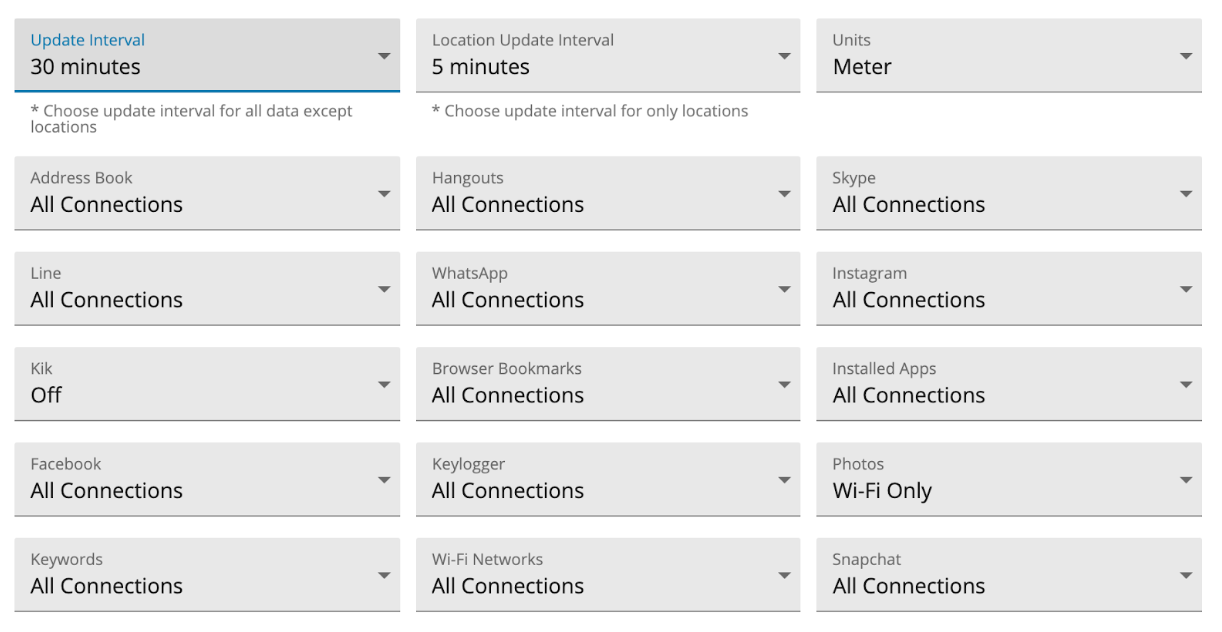Click the Update Interval dropdown arrow

point(385,56)
